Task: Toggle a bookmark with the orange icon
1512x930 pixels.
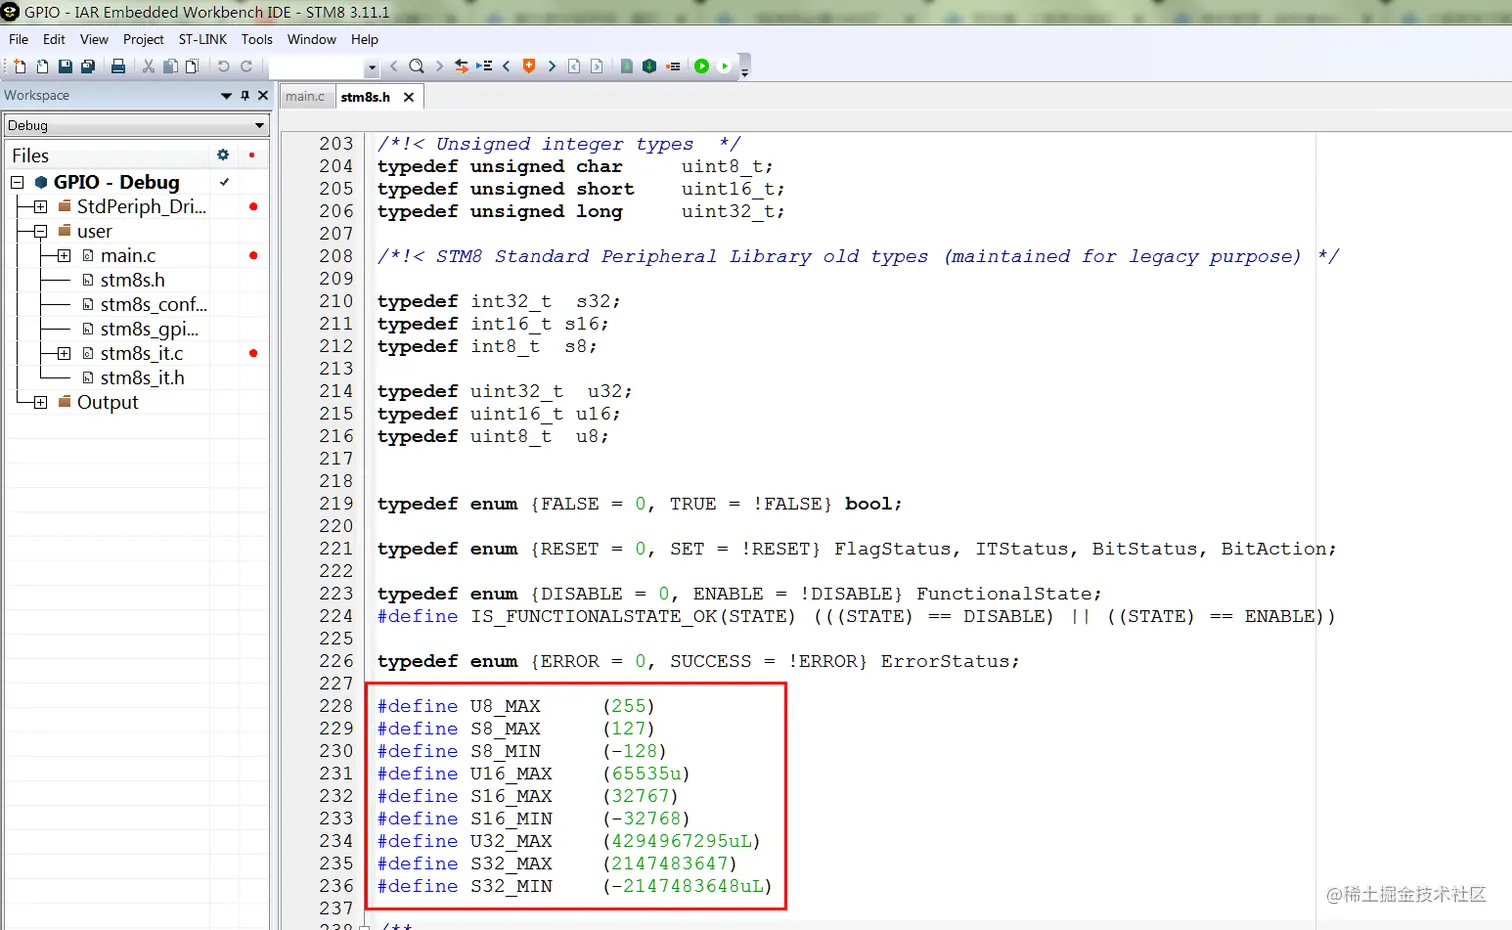Action: click(529, 66)
